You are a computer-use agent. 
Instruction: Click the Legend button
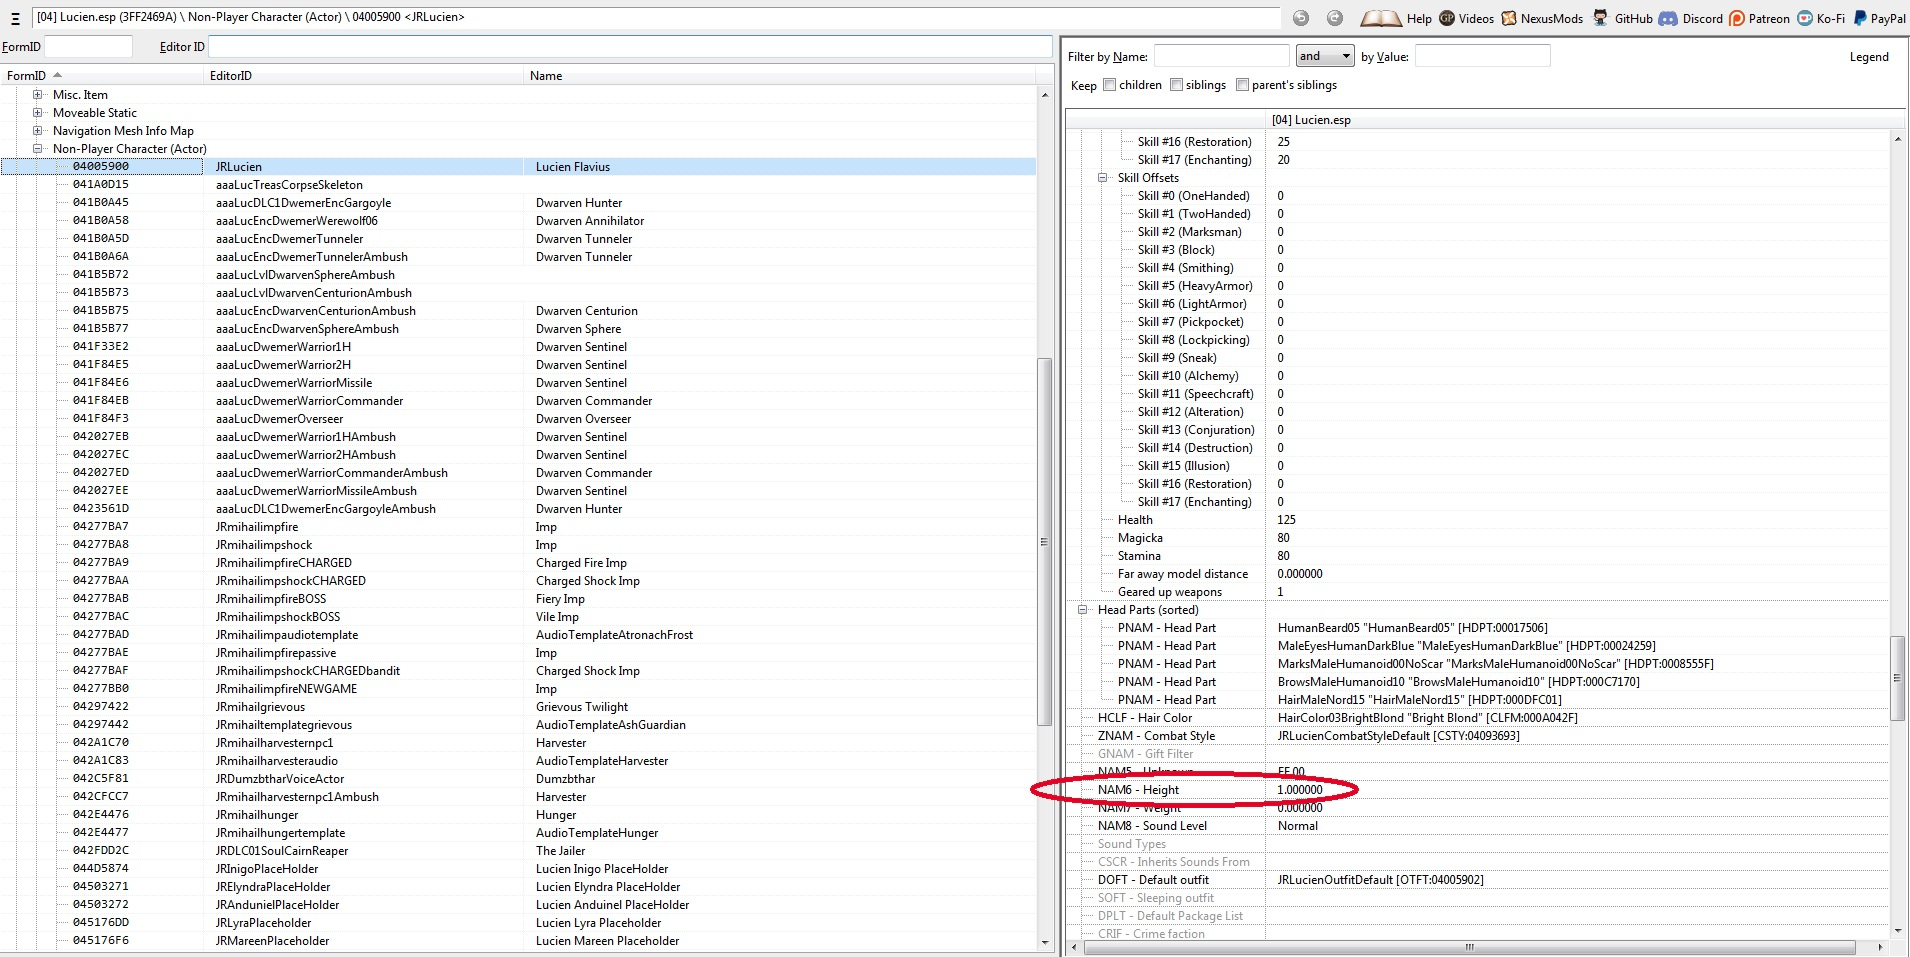1869,57
